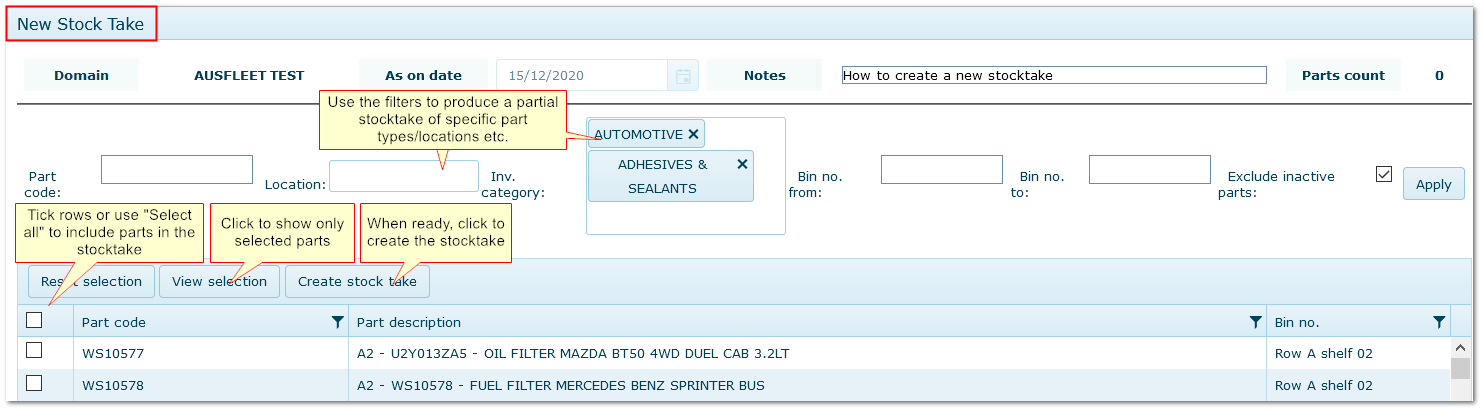Open the Bin no. column filter
Viewport: 1483px width, 411px height.
(x=1438, y=322)
